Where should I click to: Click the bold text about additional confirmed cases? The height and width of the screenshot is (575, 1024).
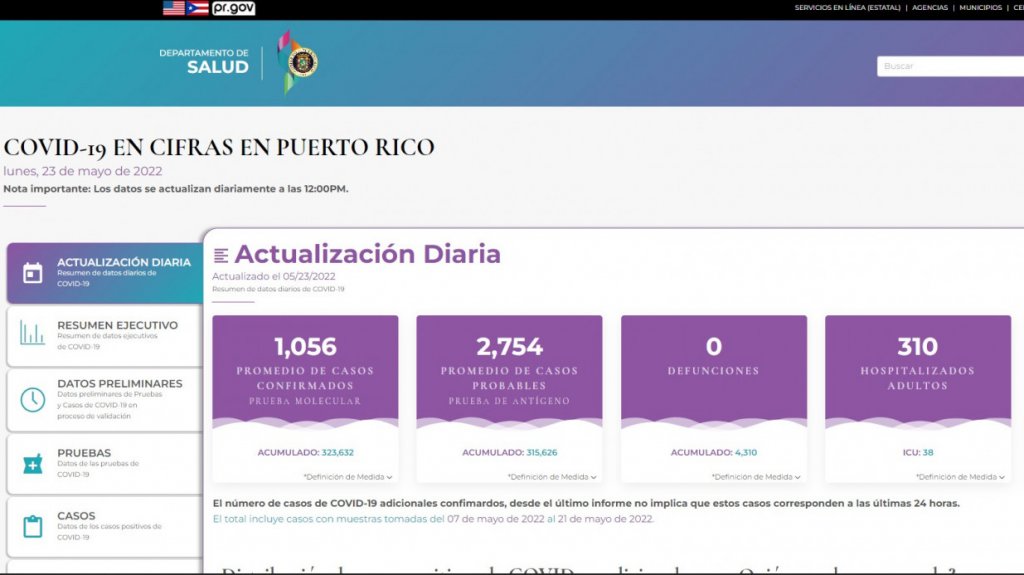click(x=586, y=504)
